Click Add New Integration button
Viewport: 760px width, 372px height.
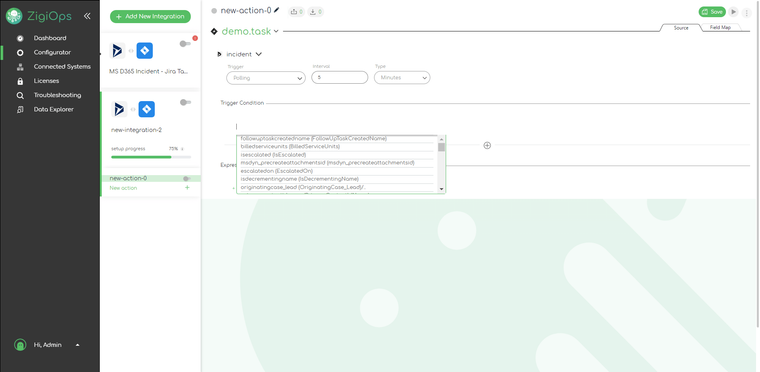pyautogui.click(x=150, y=16)
